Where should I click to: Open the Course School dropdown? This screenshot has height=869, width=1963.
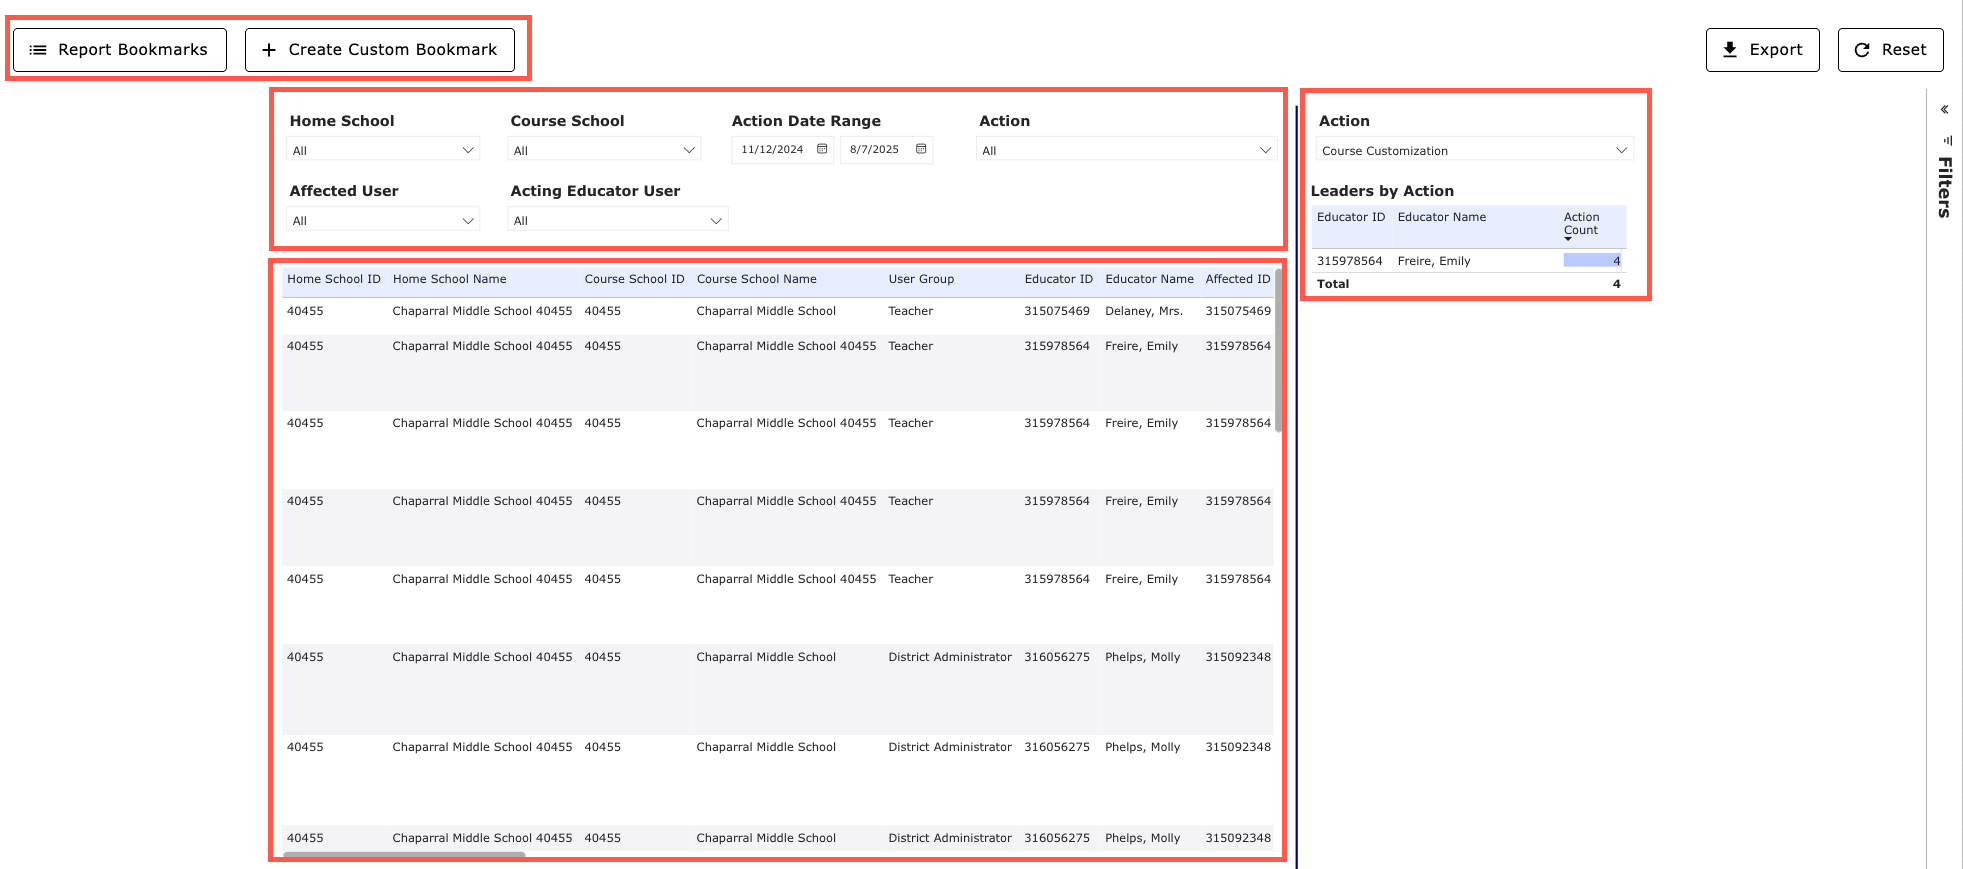(604, 150)
